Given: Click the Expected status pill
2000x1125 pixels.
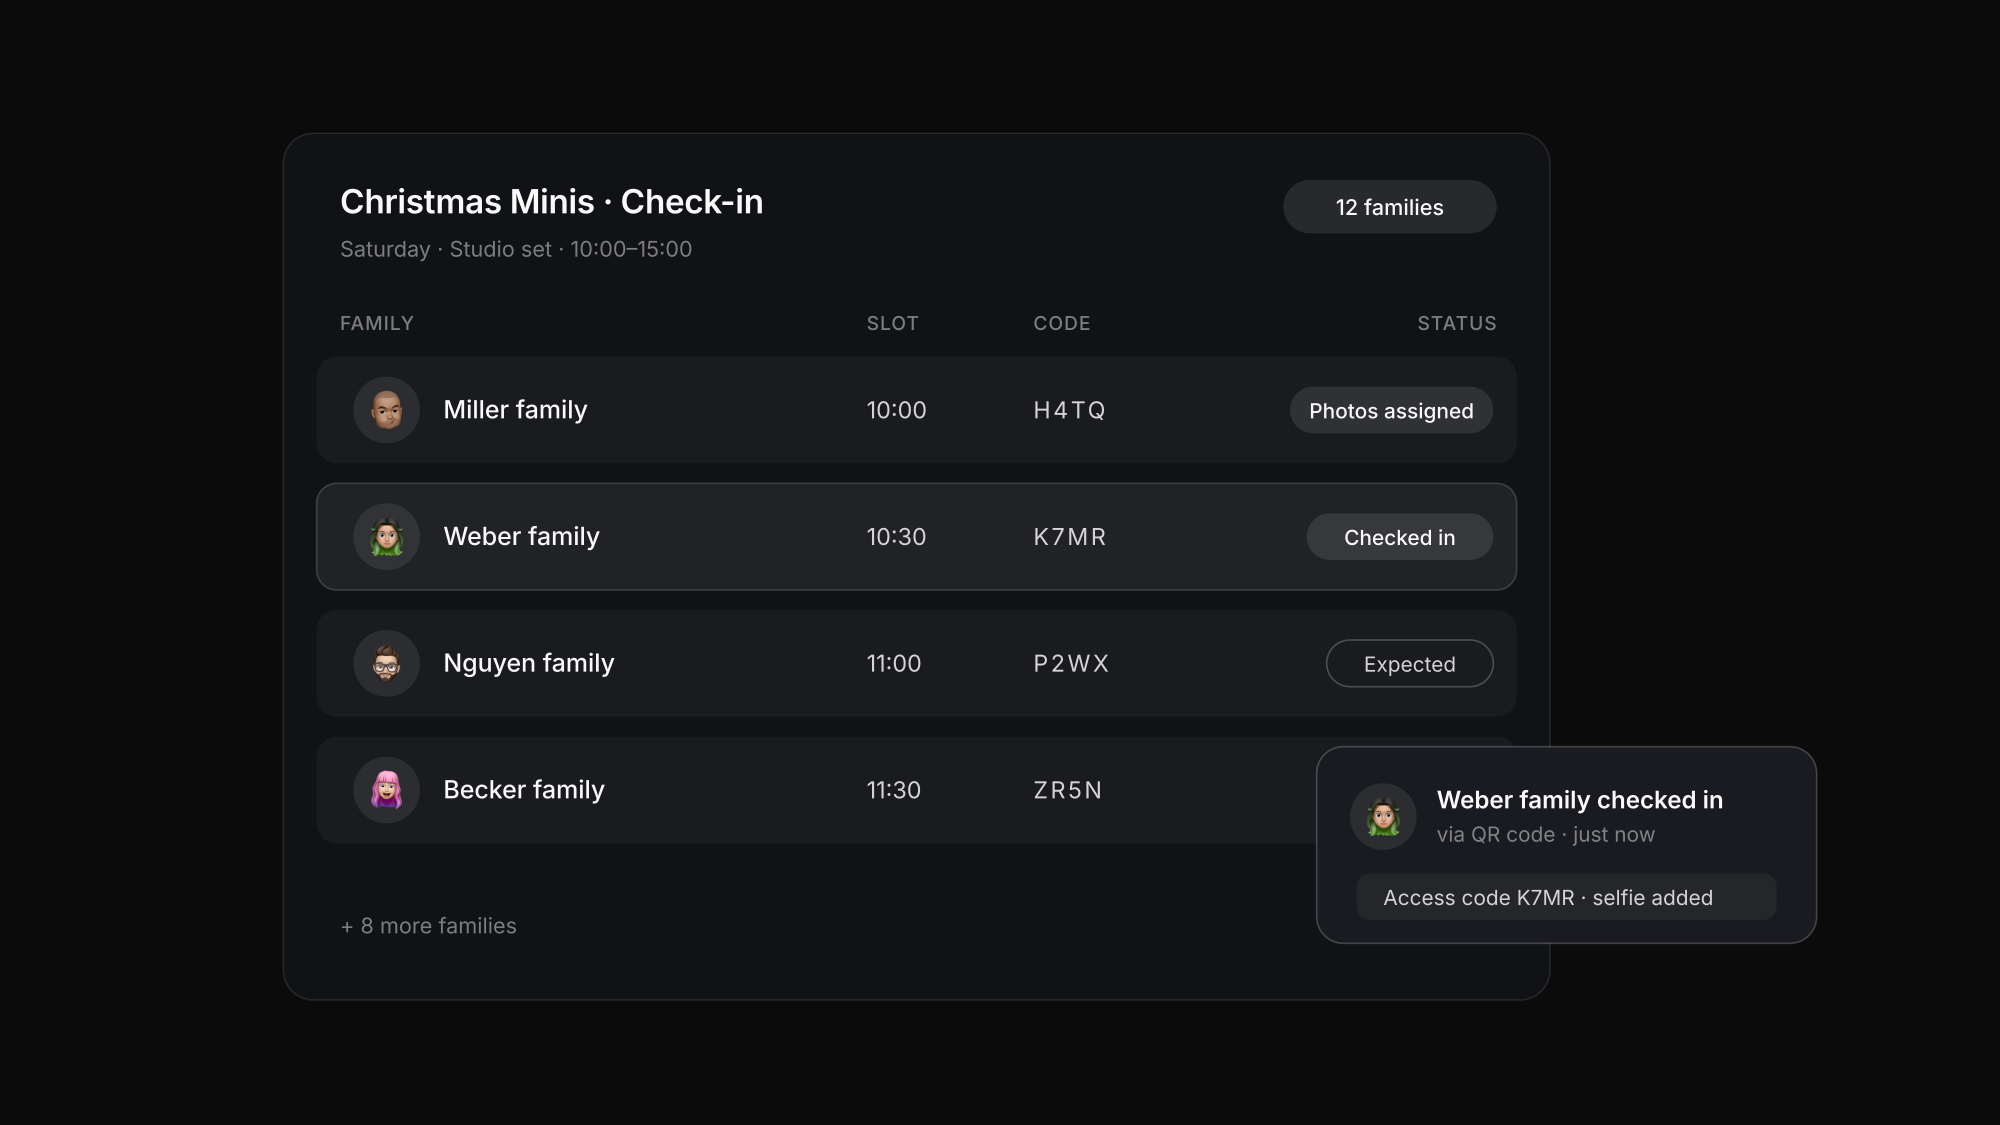Looking at the screenshot, I should [x=1409, y=663].
